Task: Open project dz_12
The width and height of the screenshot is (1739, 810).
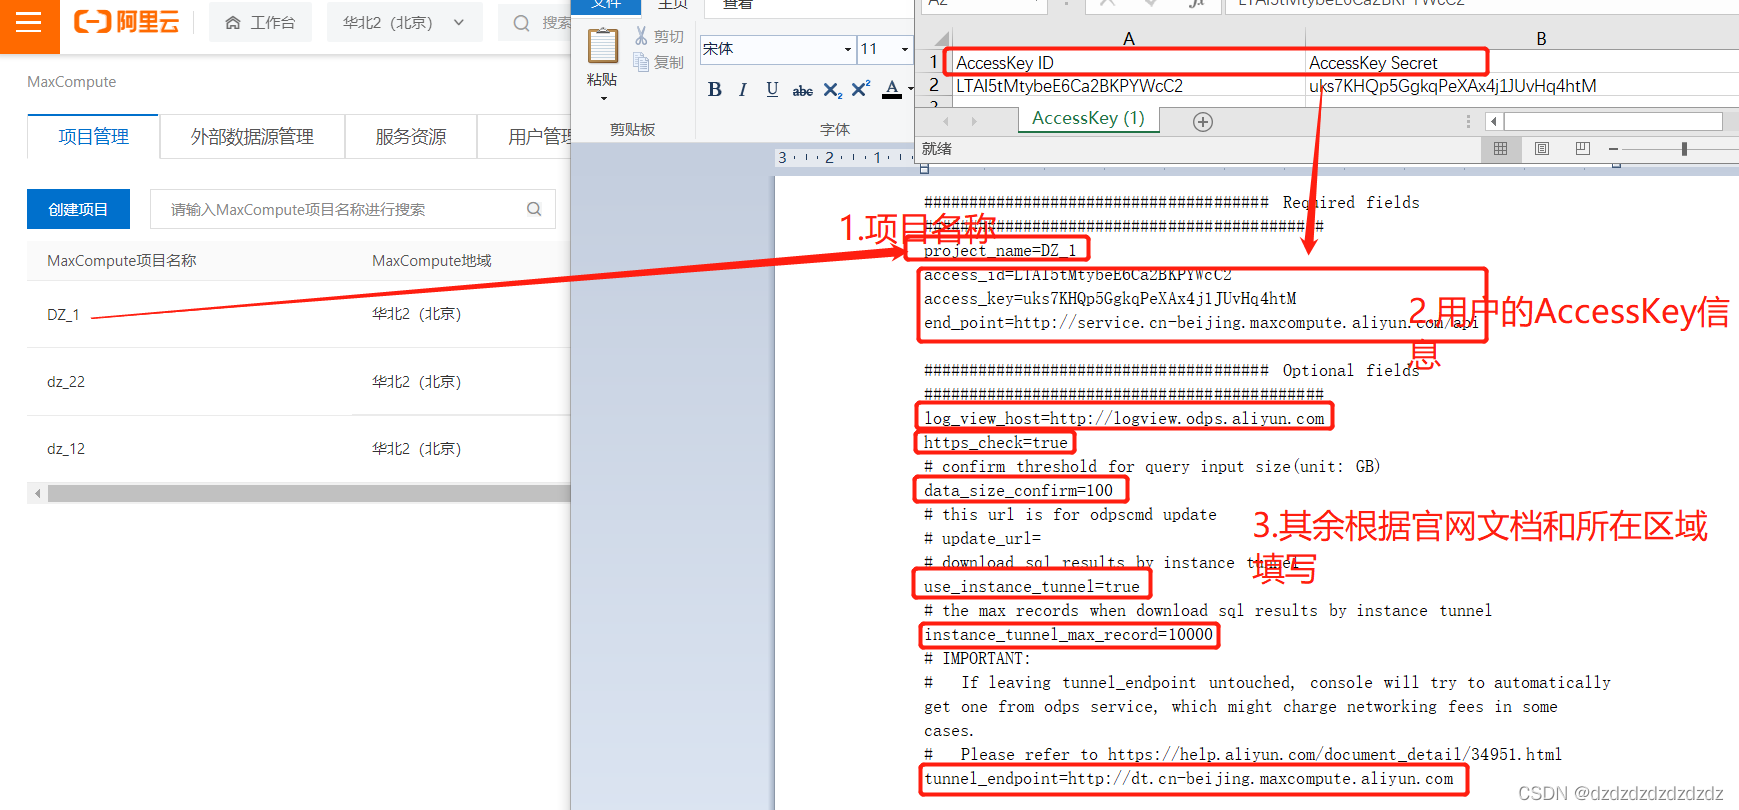Action: 66,449
